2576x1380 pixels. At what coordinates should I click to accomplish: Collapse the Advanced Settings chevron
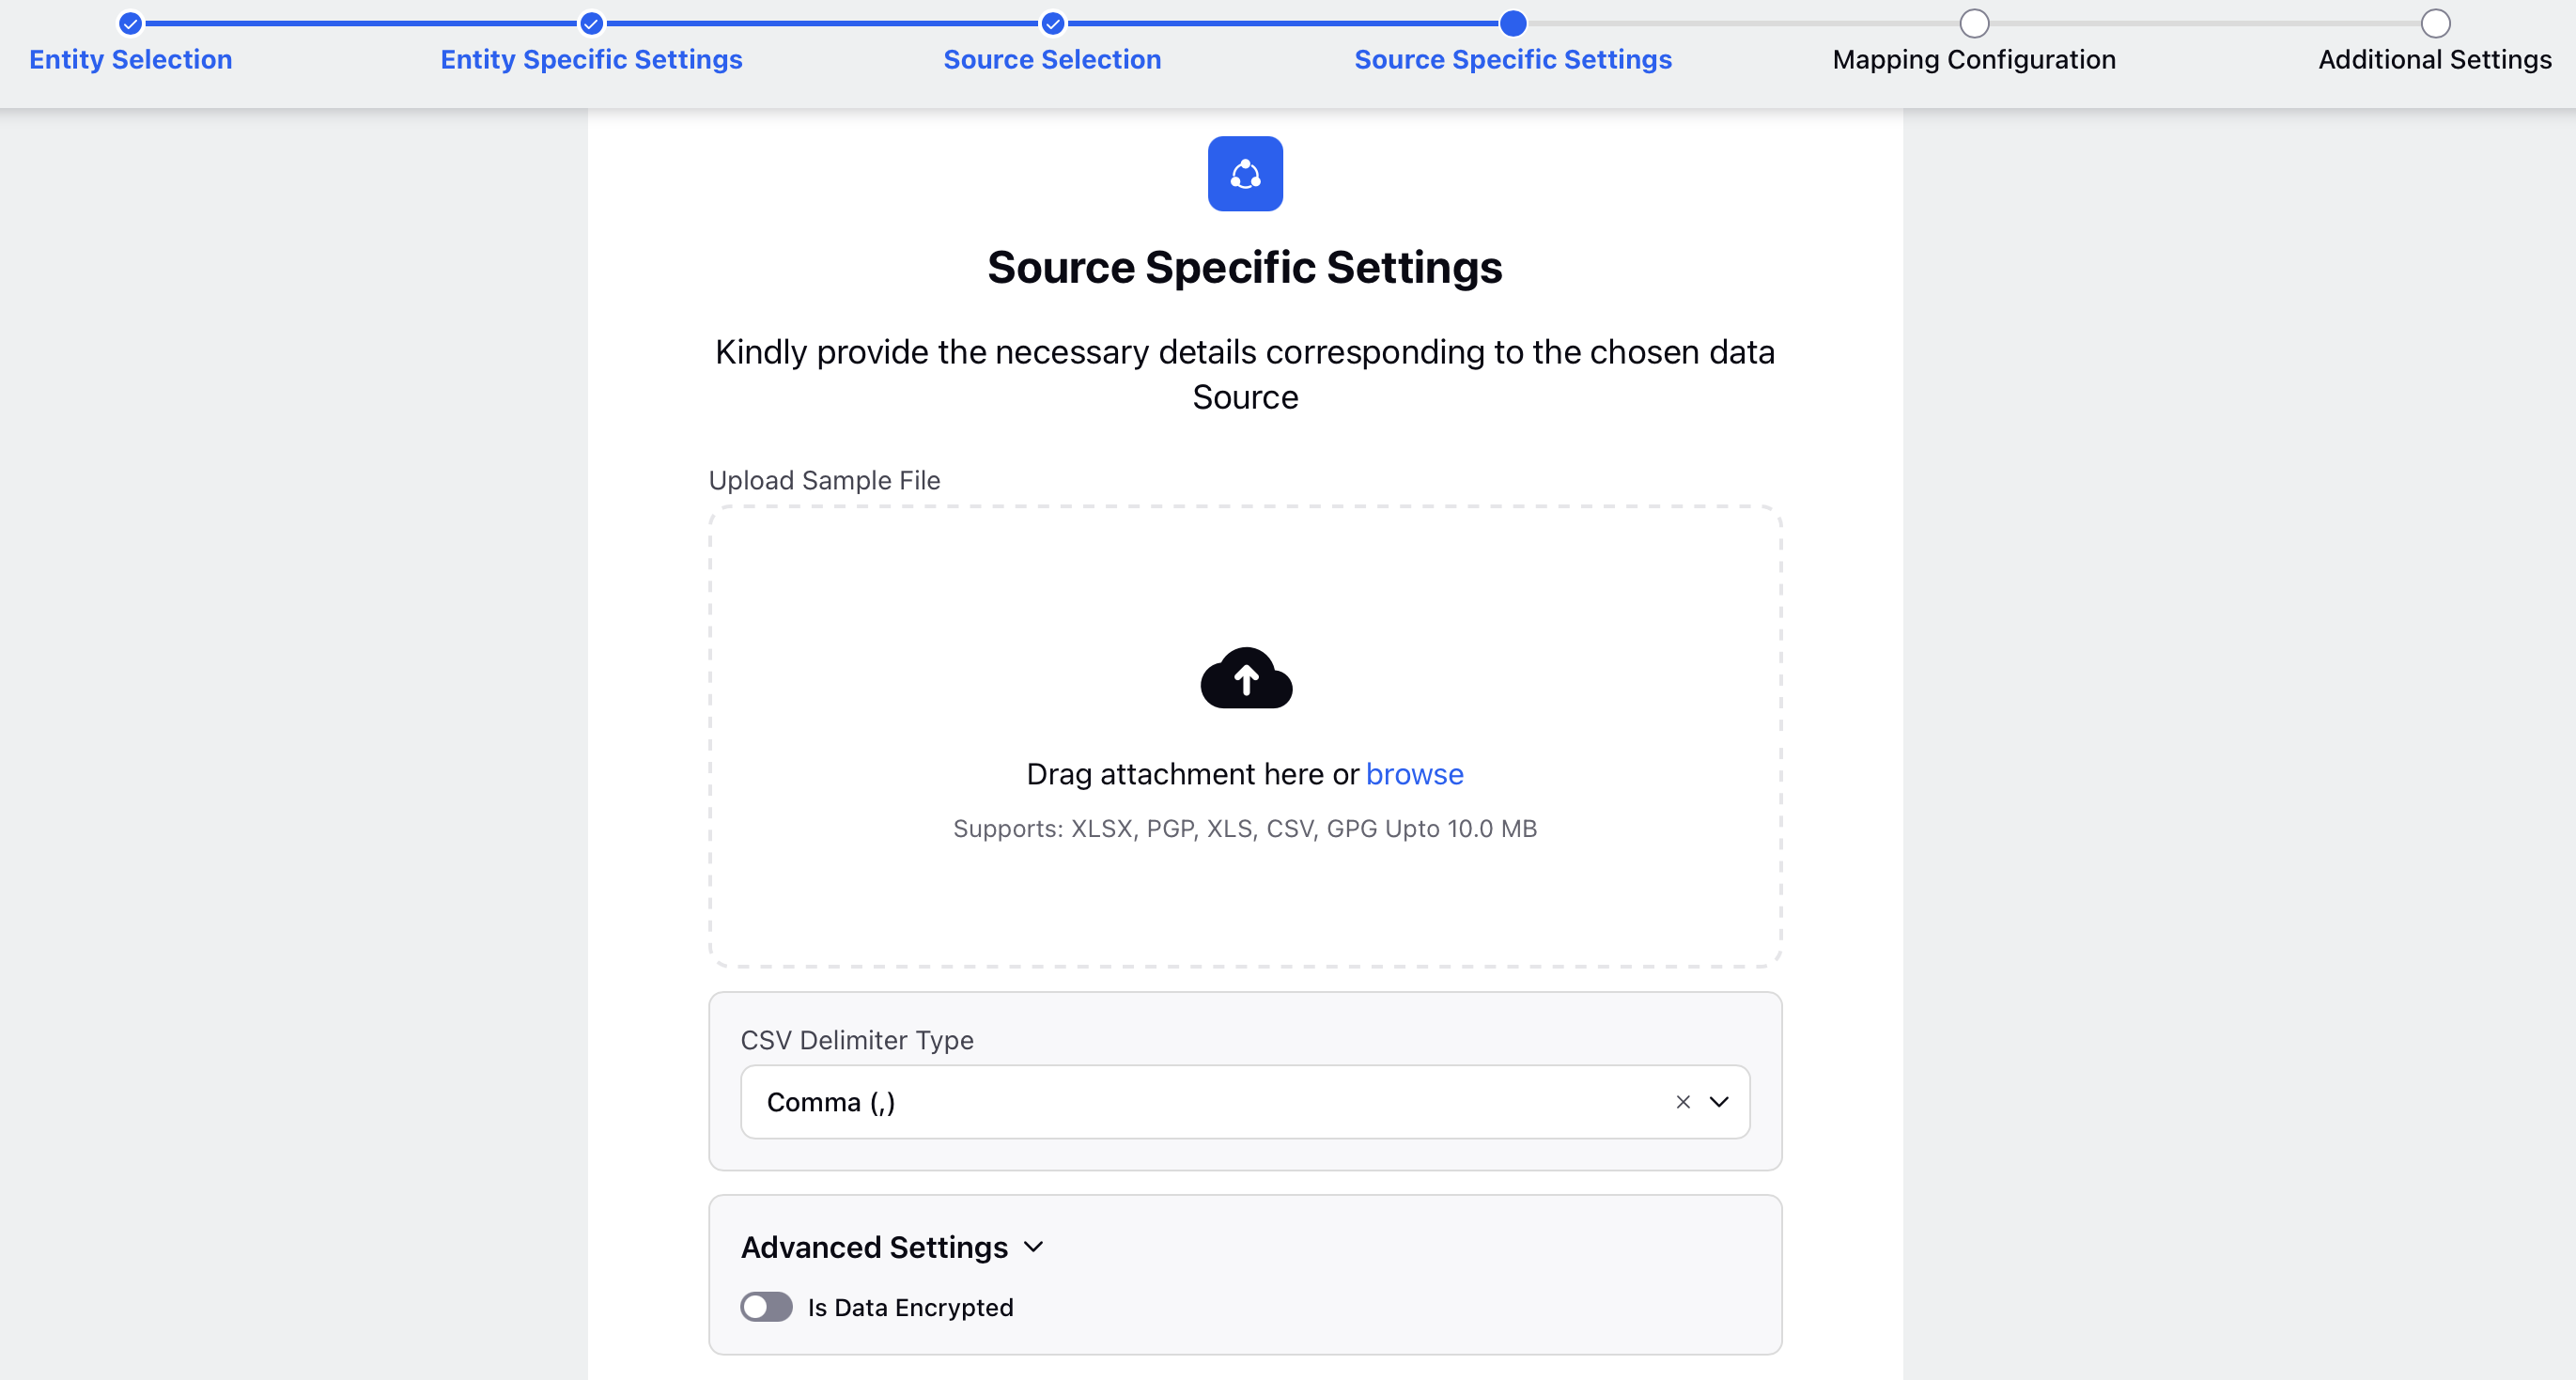tap(1034, 1247)
